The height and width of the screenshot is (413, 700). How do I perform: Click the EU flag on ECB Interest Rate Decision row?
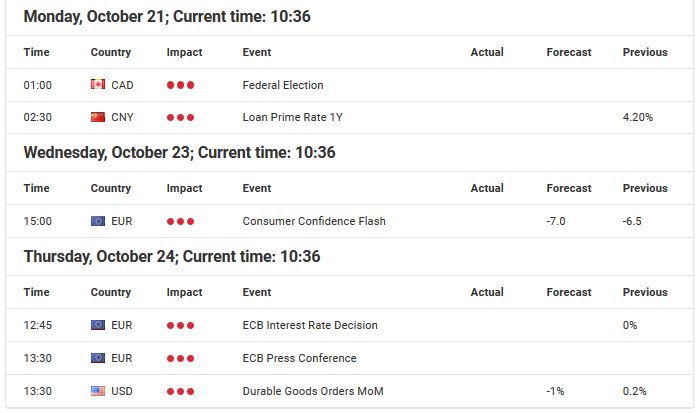[x=98, y=325]
